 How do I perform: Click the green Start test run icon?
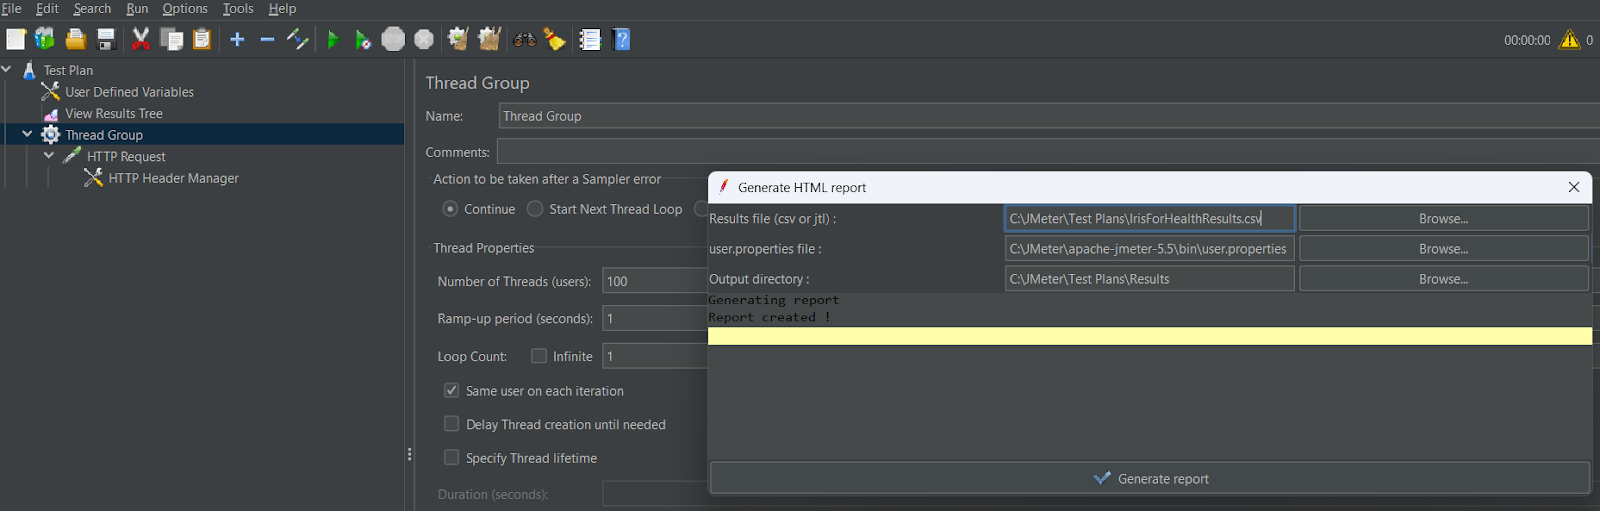tap(333, 40)
